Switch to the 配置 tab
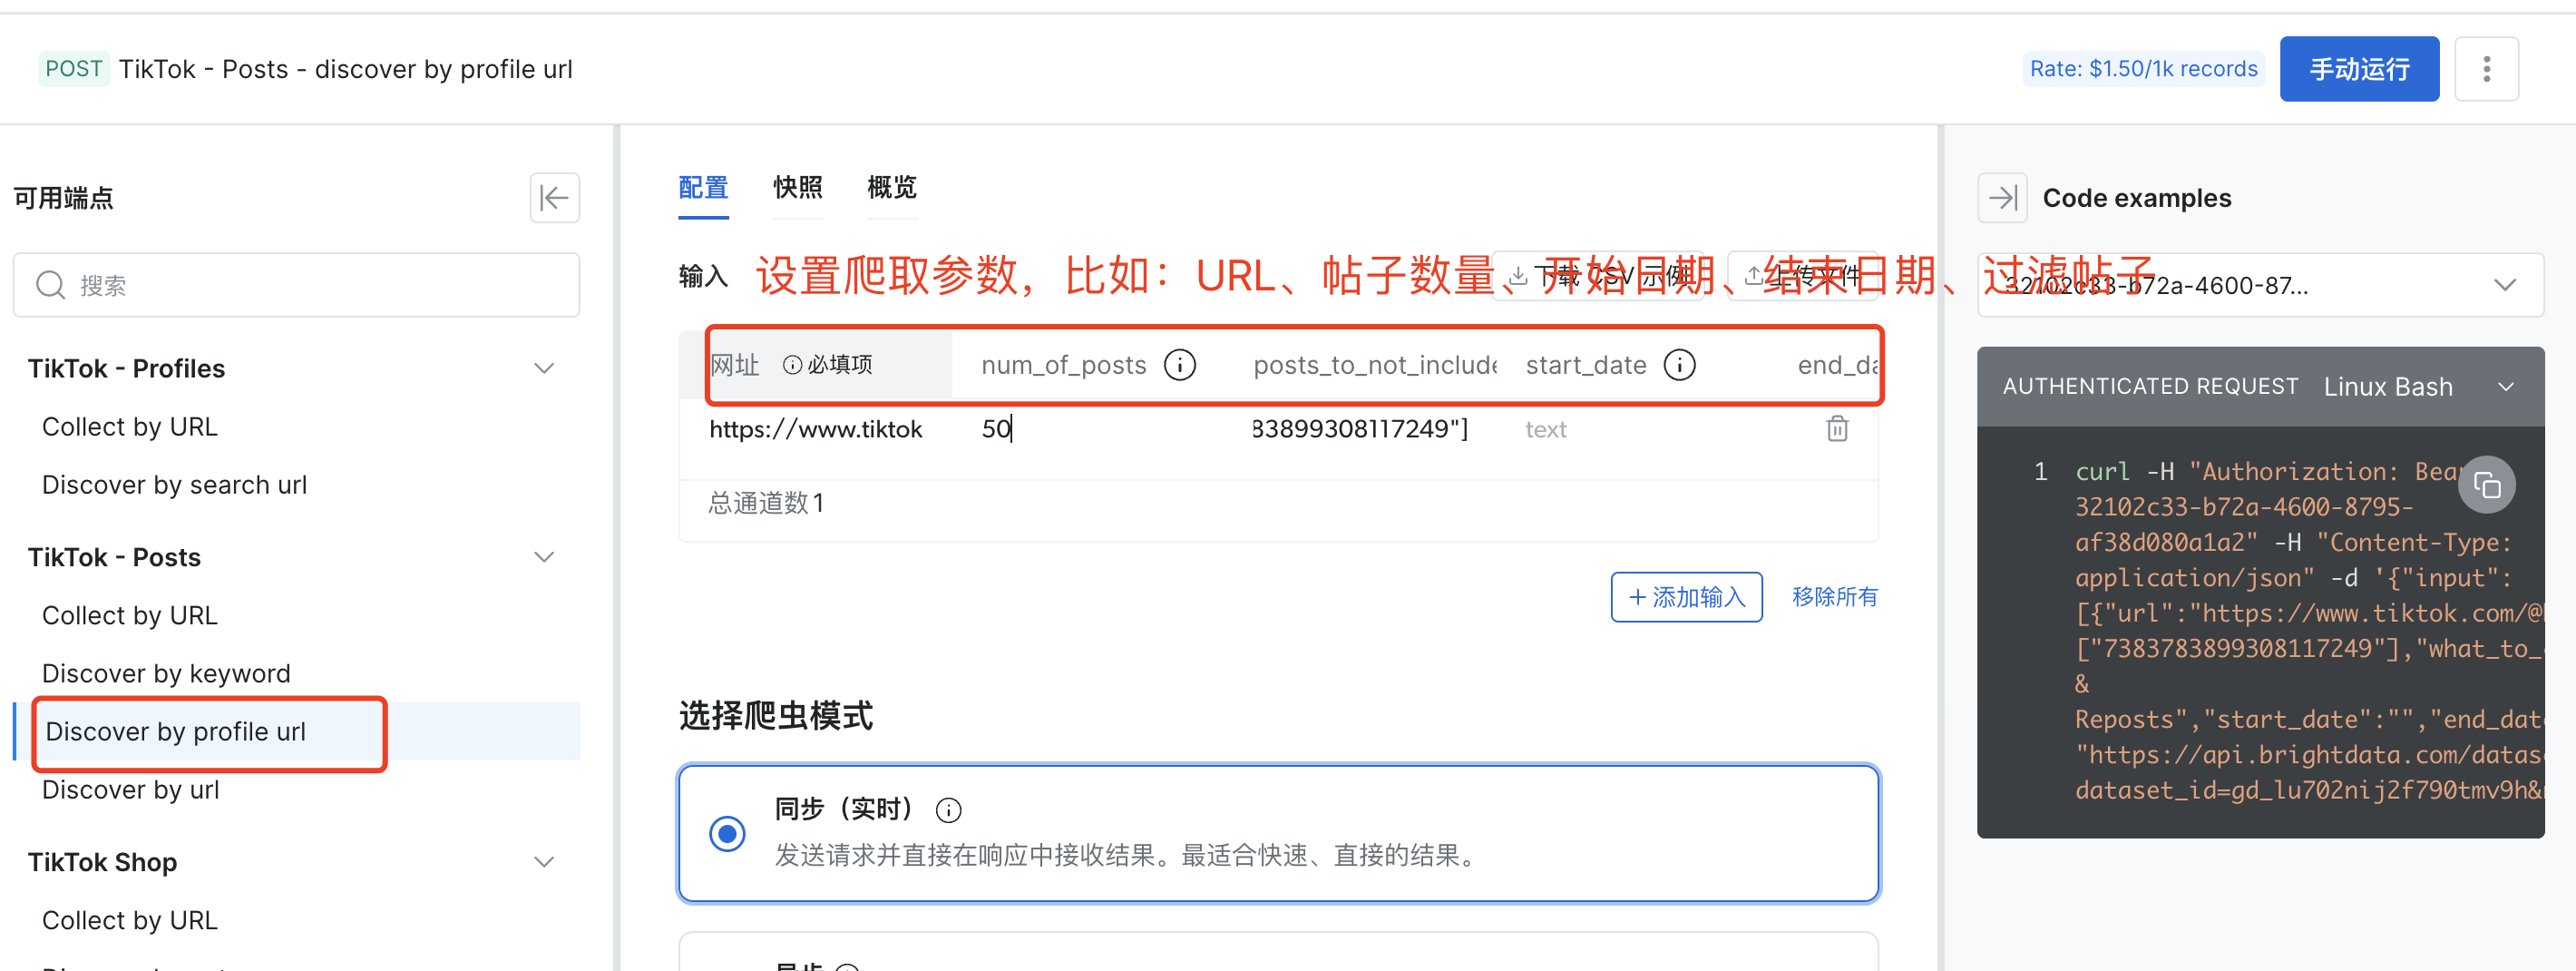The image size is (2576, 971). [x=703, y=187]
